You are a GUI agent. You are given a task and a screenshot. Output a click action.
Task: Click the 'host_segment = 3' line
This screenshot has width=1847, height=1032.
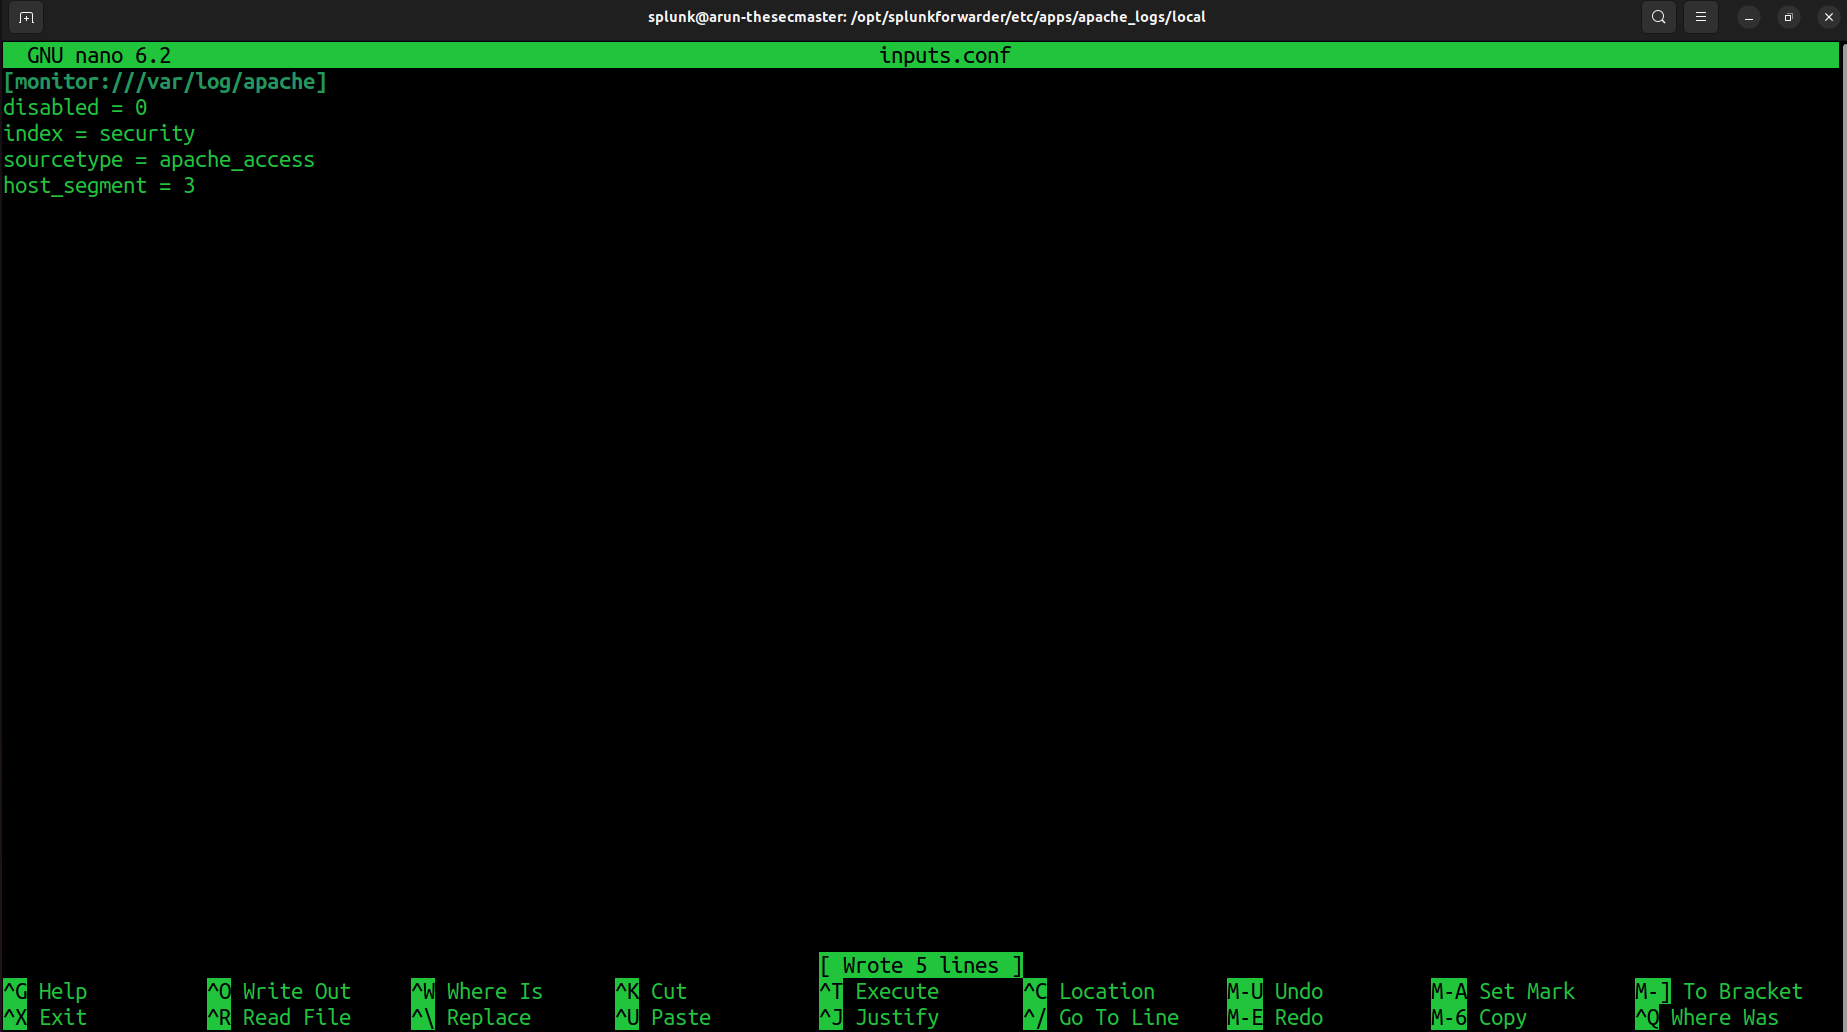(x=99, y=186)
